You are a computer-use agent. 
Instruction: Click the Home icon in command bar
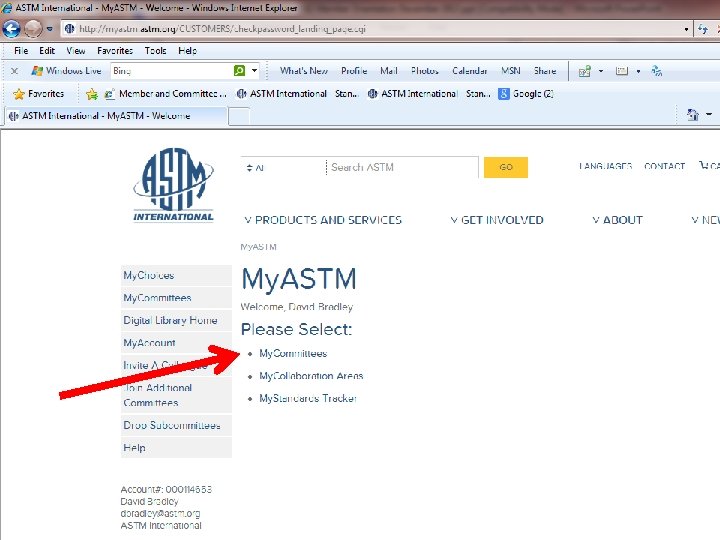[692, 114]
